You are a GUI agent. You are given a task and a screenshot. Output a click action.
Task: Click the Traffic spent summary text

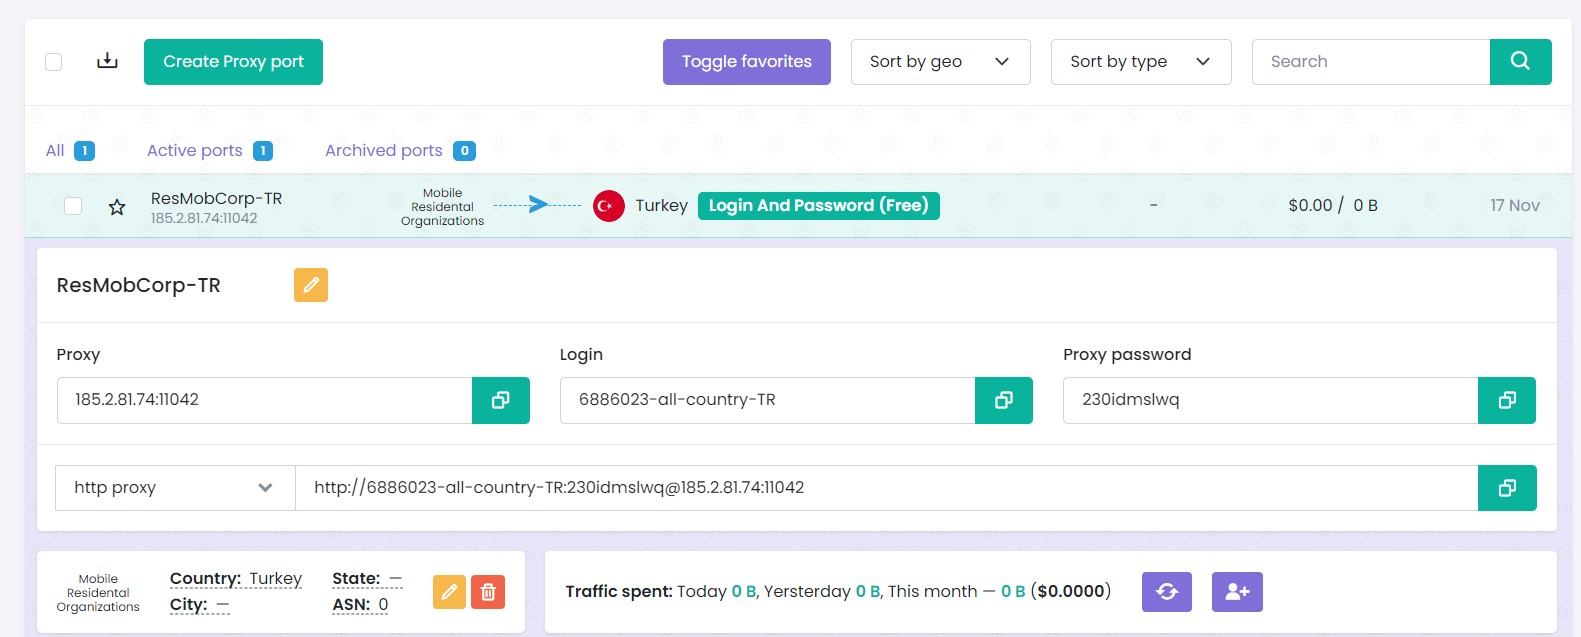(838, 592)
